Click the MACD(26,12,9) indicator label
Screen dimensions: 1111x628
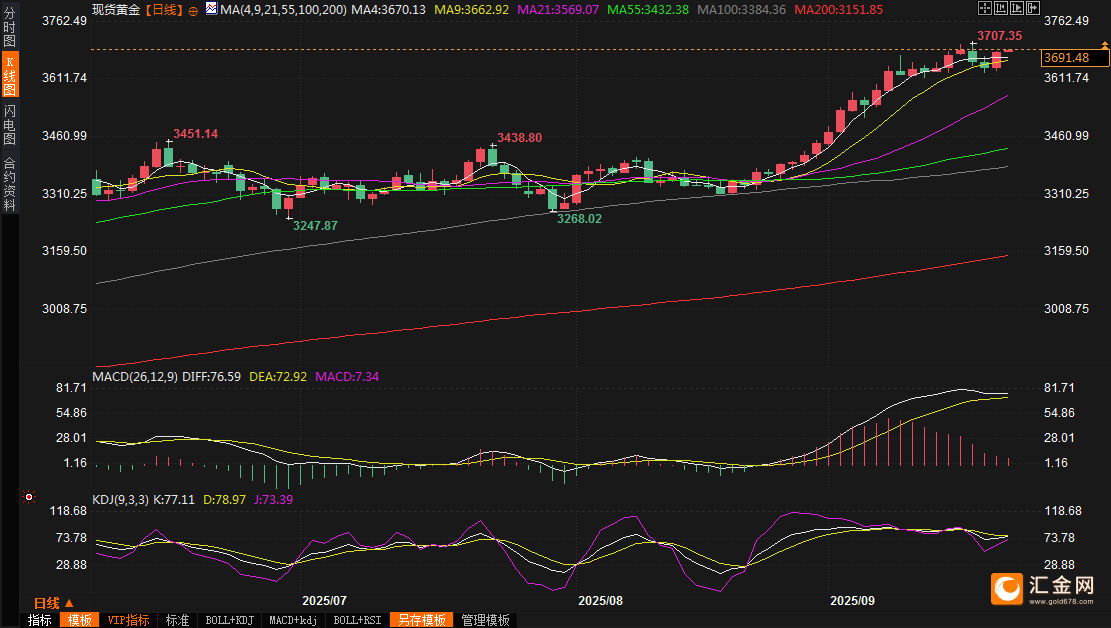tap(135, 376)
